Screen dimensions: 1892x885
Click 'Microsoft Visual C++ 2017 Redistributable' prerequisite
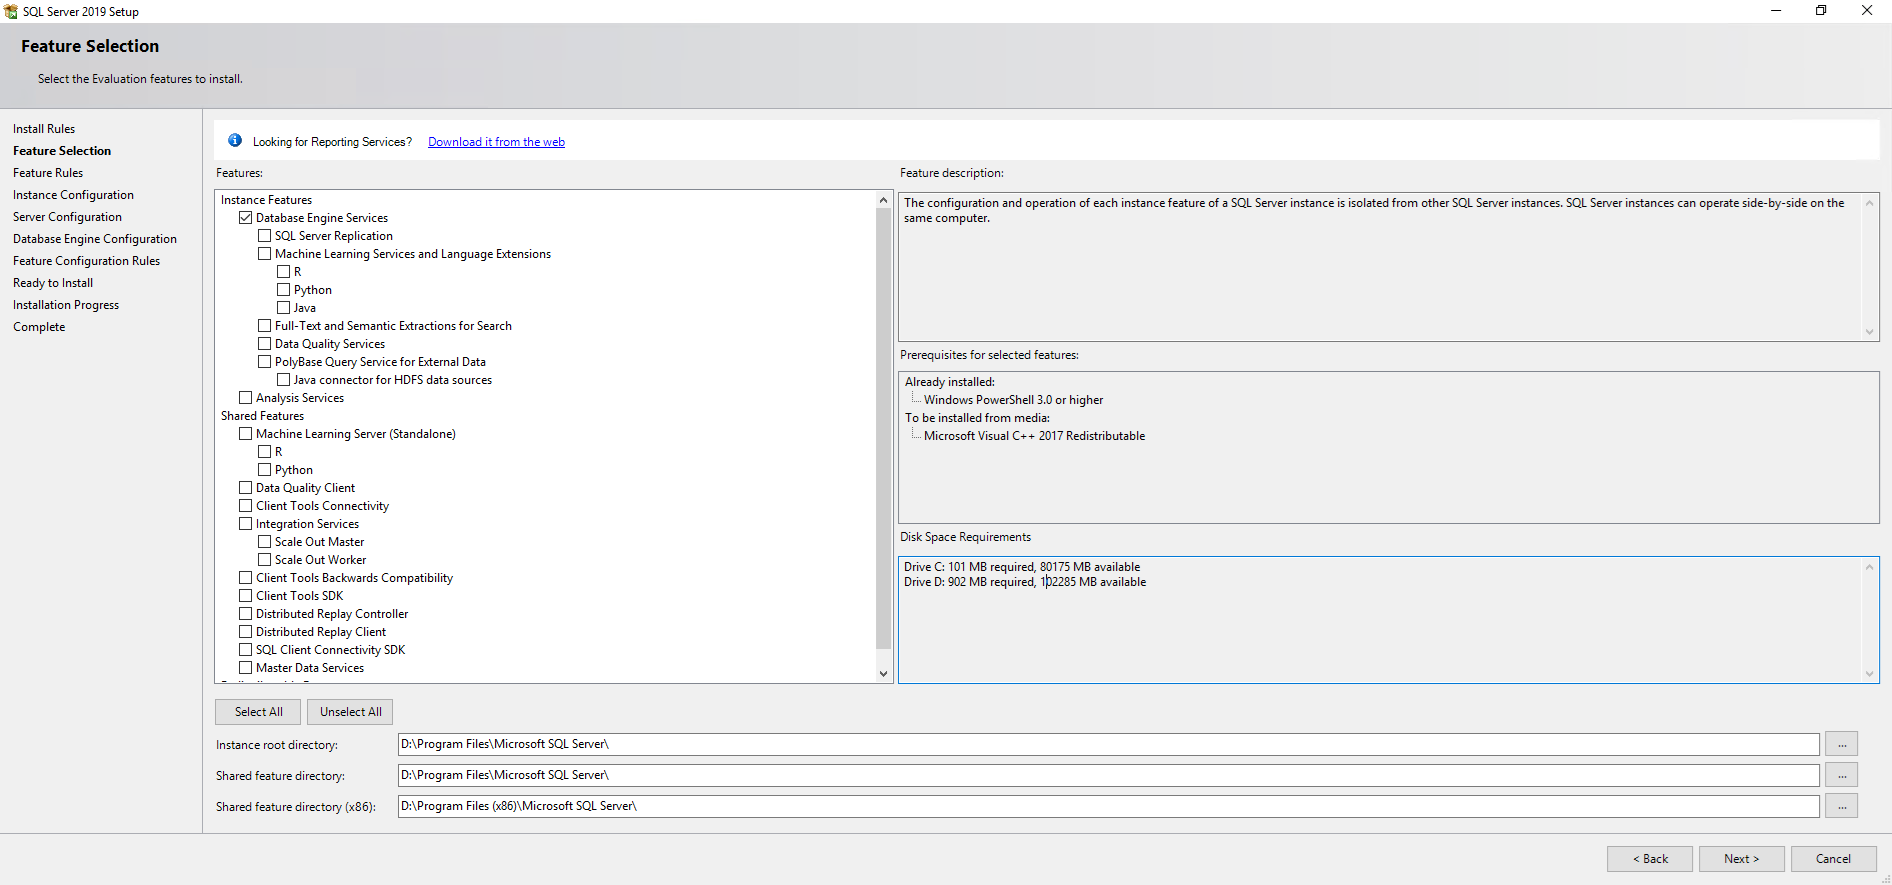point(1034,436)
